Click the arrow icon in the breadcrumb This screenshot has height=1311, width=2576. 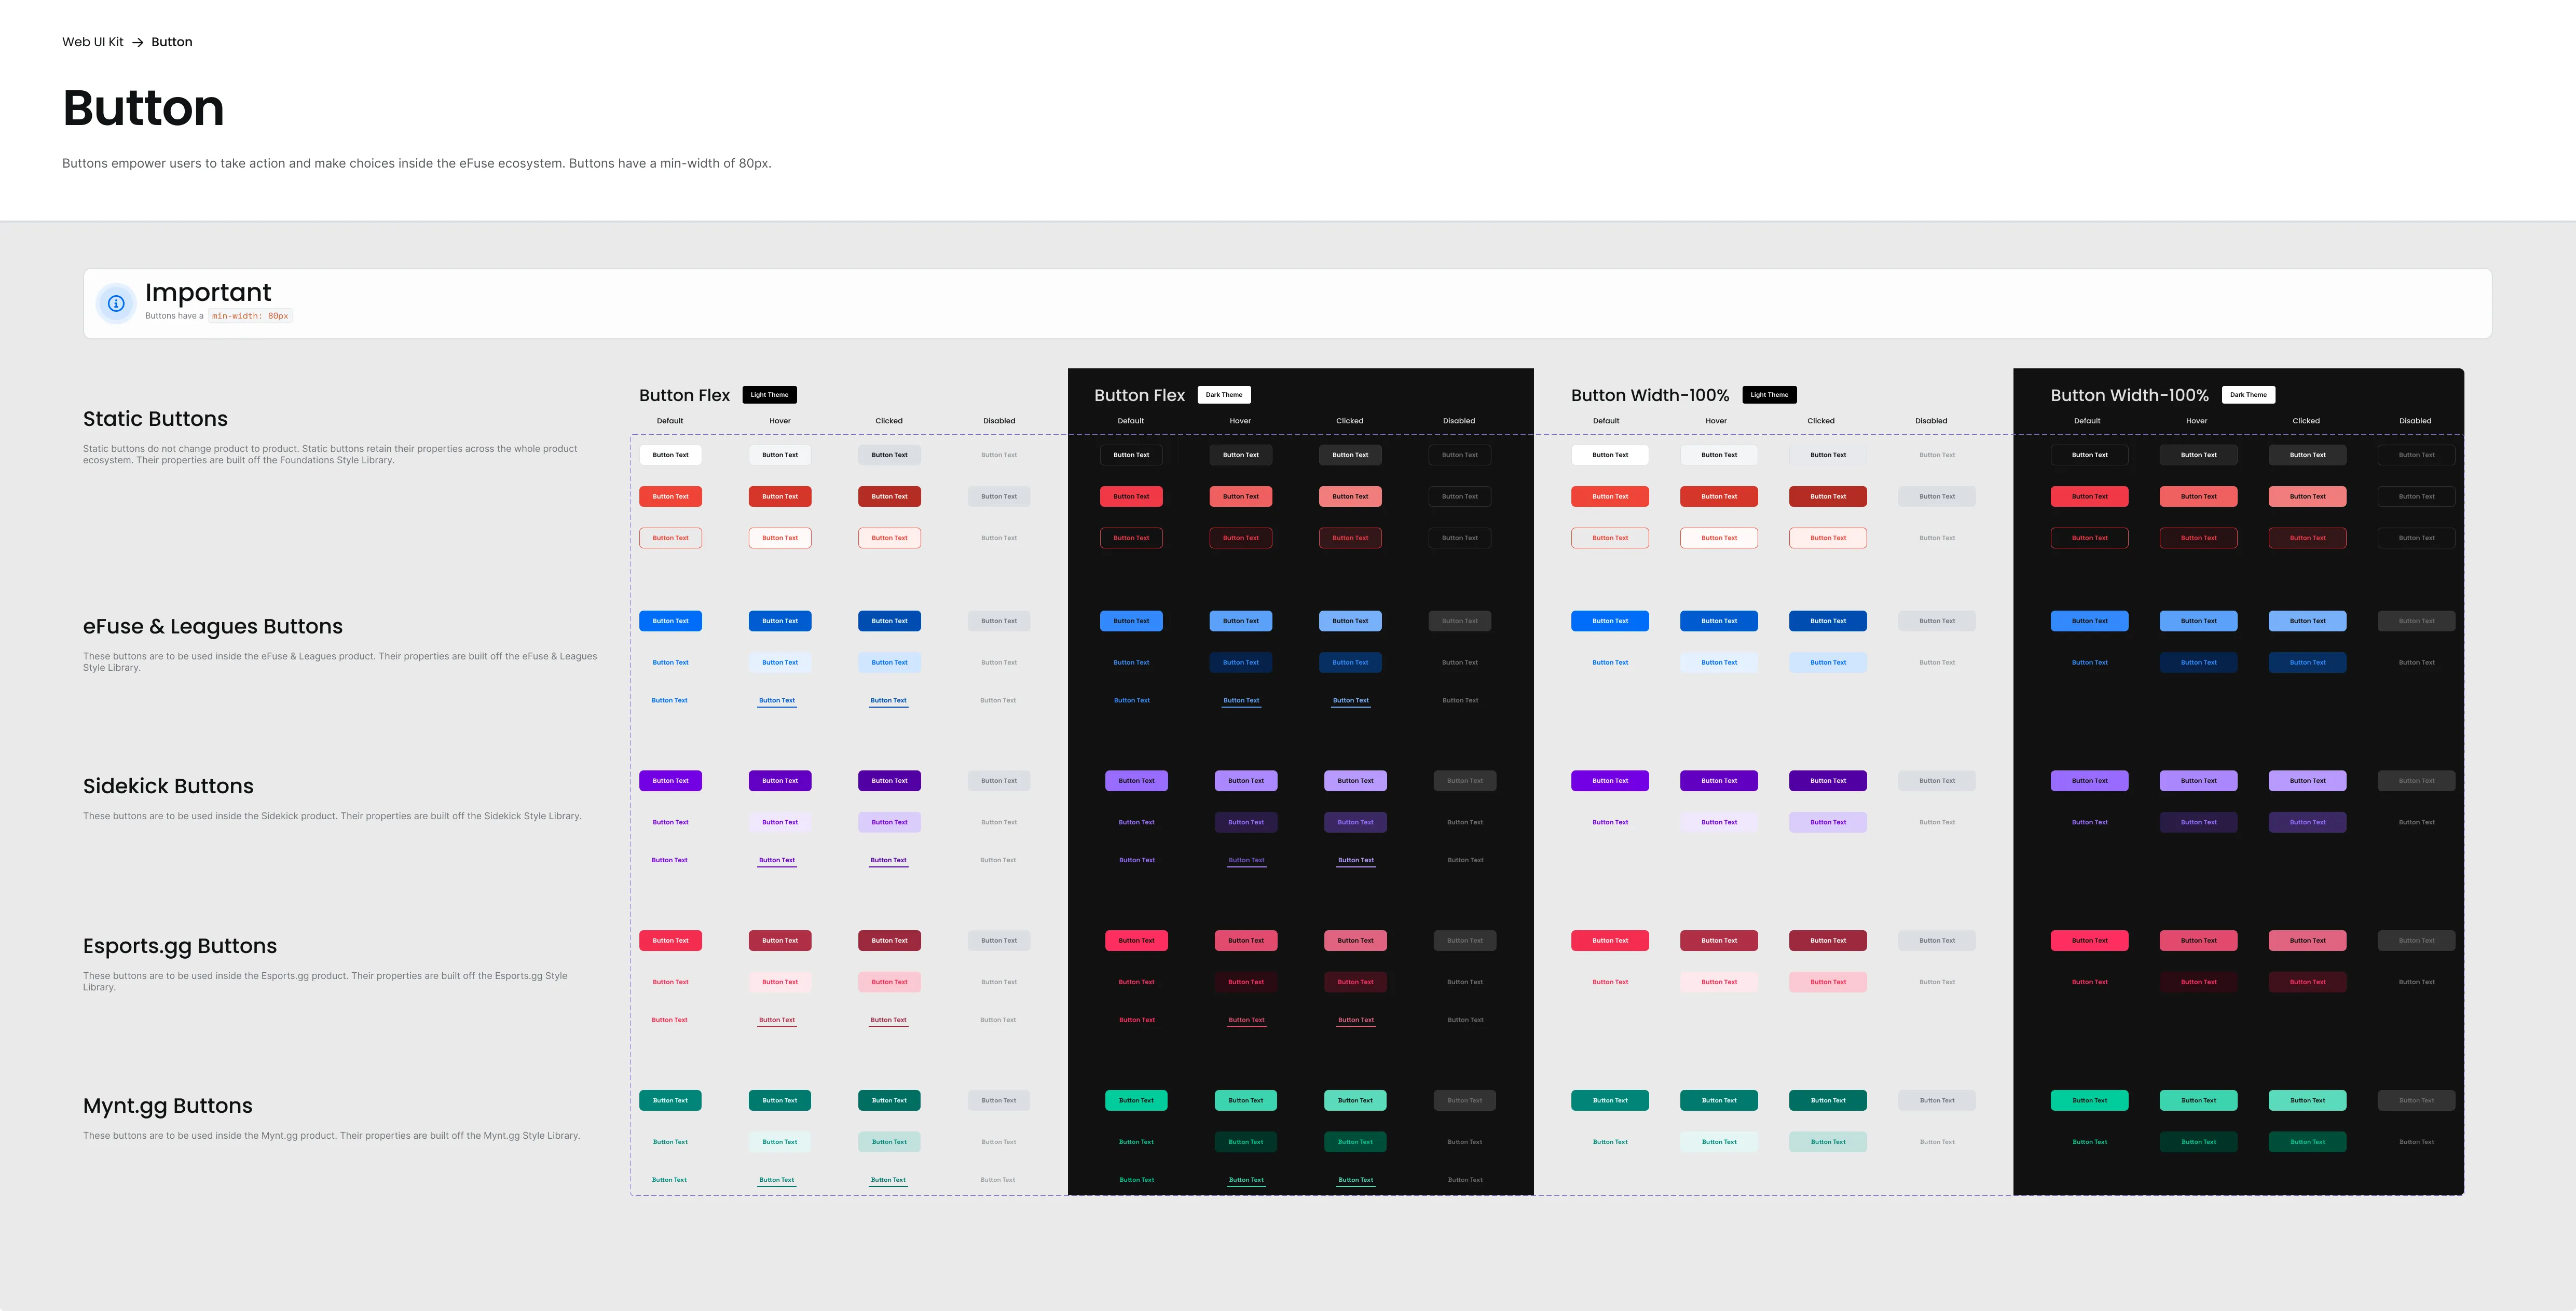(137, 42)
